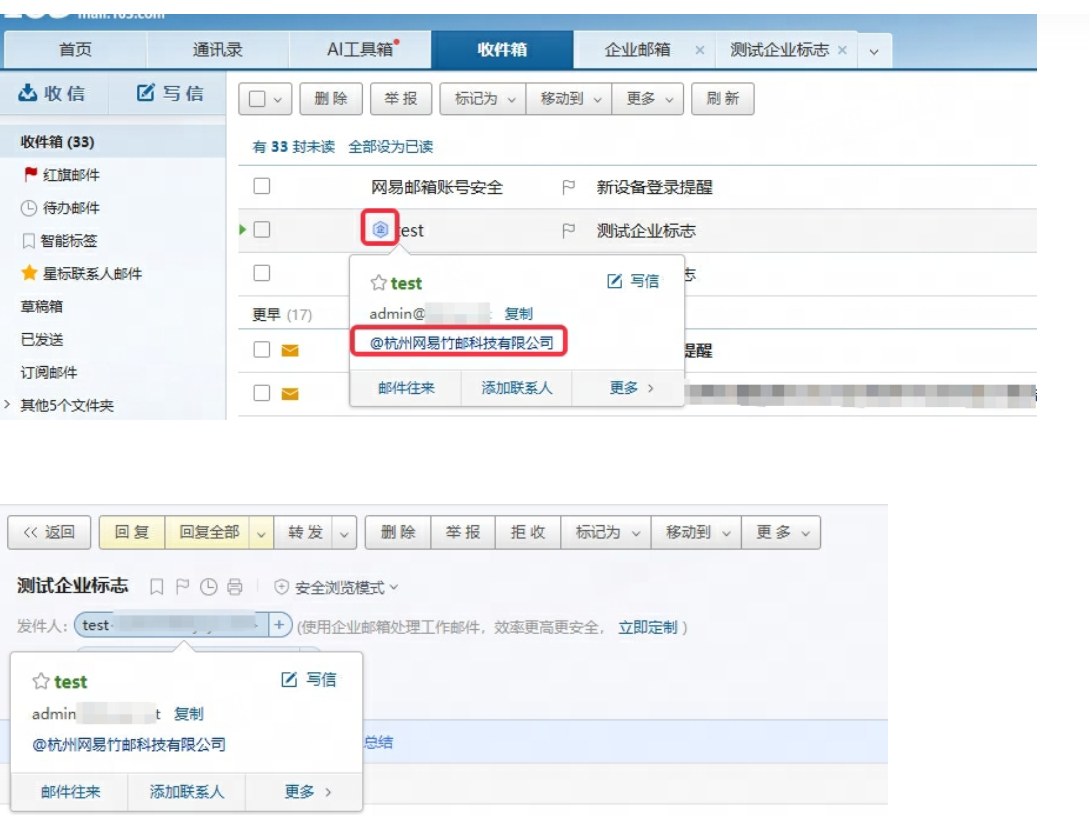Close the 测试企业标志 tab
This screenshot has height=815, width=1089.
pos(842,50)
